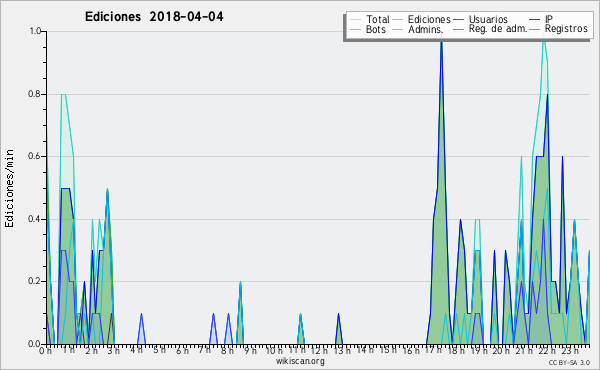The image size is (600, 370).
Task: Click the small peak at 13 h
Action: click(339, 329)
